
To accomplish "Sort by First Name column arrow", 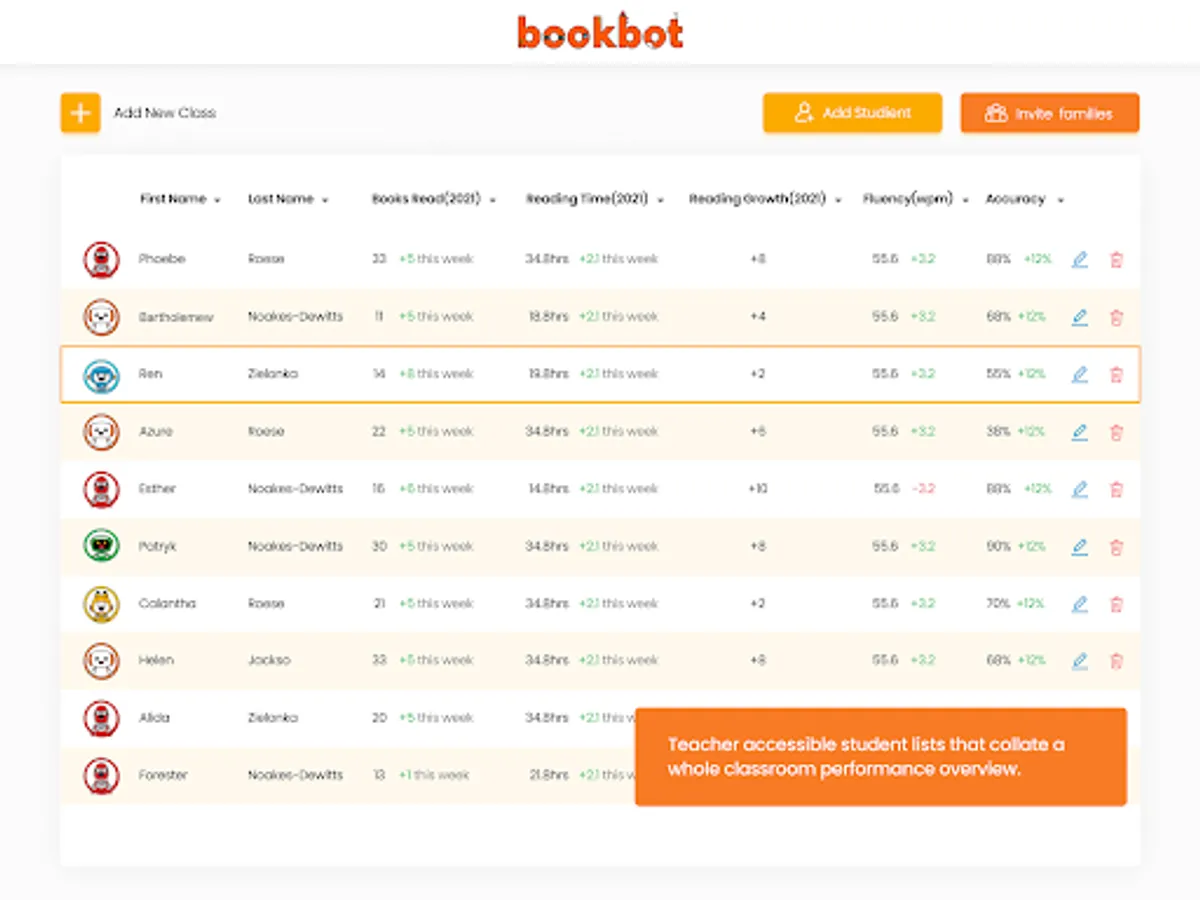I will tap(217, 200).
